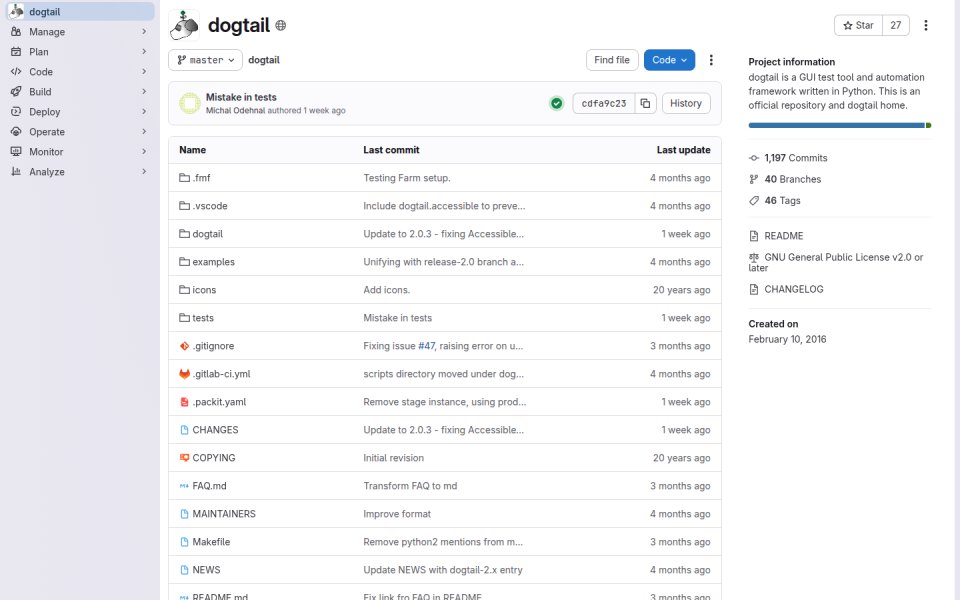Open the Code clone dropdown button
Screen dimensions: 960x600
669,60
